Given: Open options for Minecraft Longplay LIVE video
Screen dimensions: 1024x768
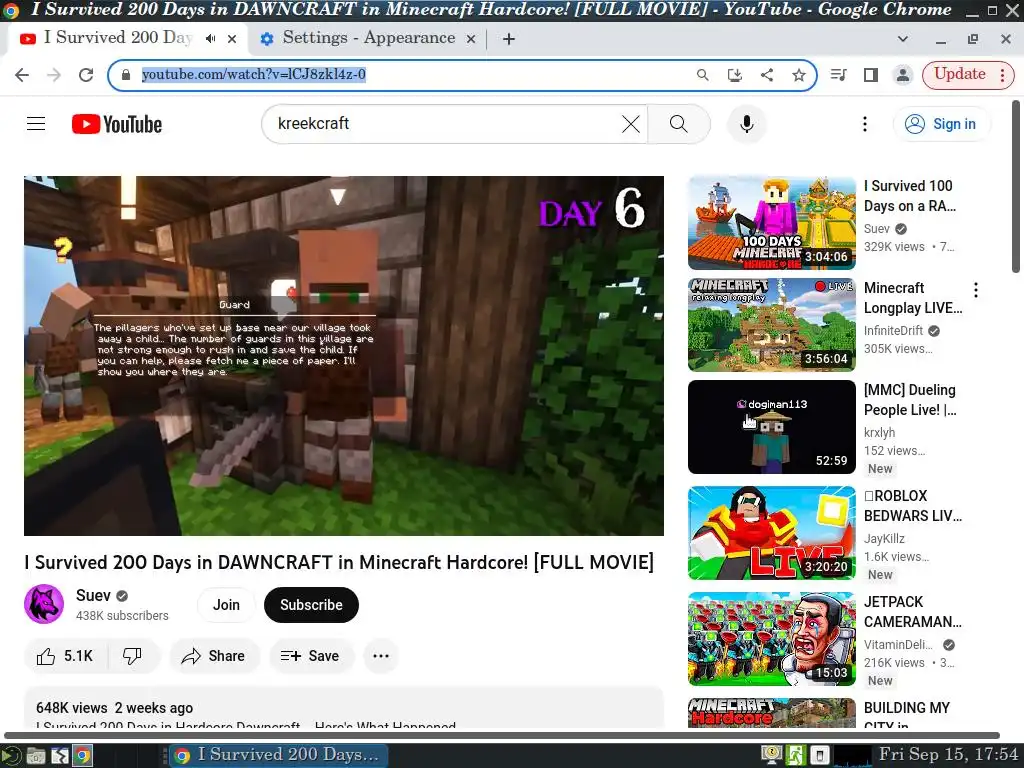Looking at the screenshot, I should [976, 290].
